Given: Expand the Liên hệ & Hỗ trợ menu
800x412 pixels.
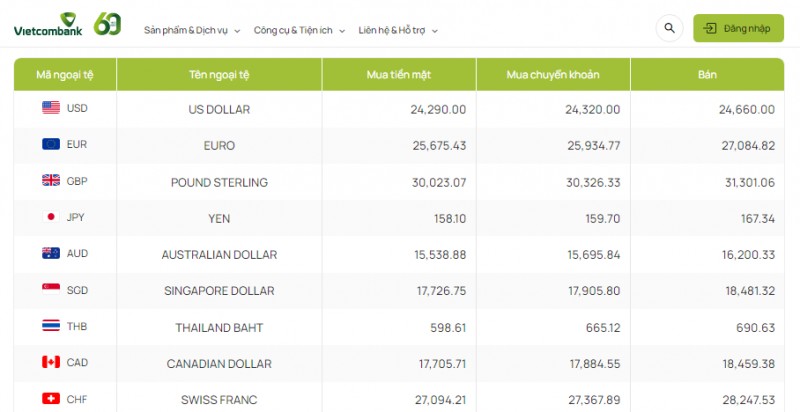Looking at the screenshot, I should coord(398,30).
